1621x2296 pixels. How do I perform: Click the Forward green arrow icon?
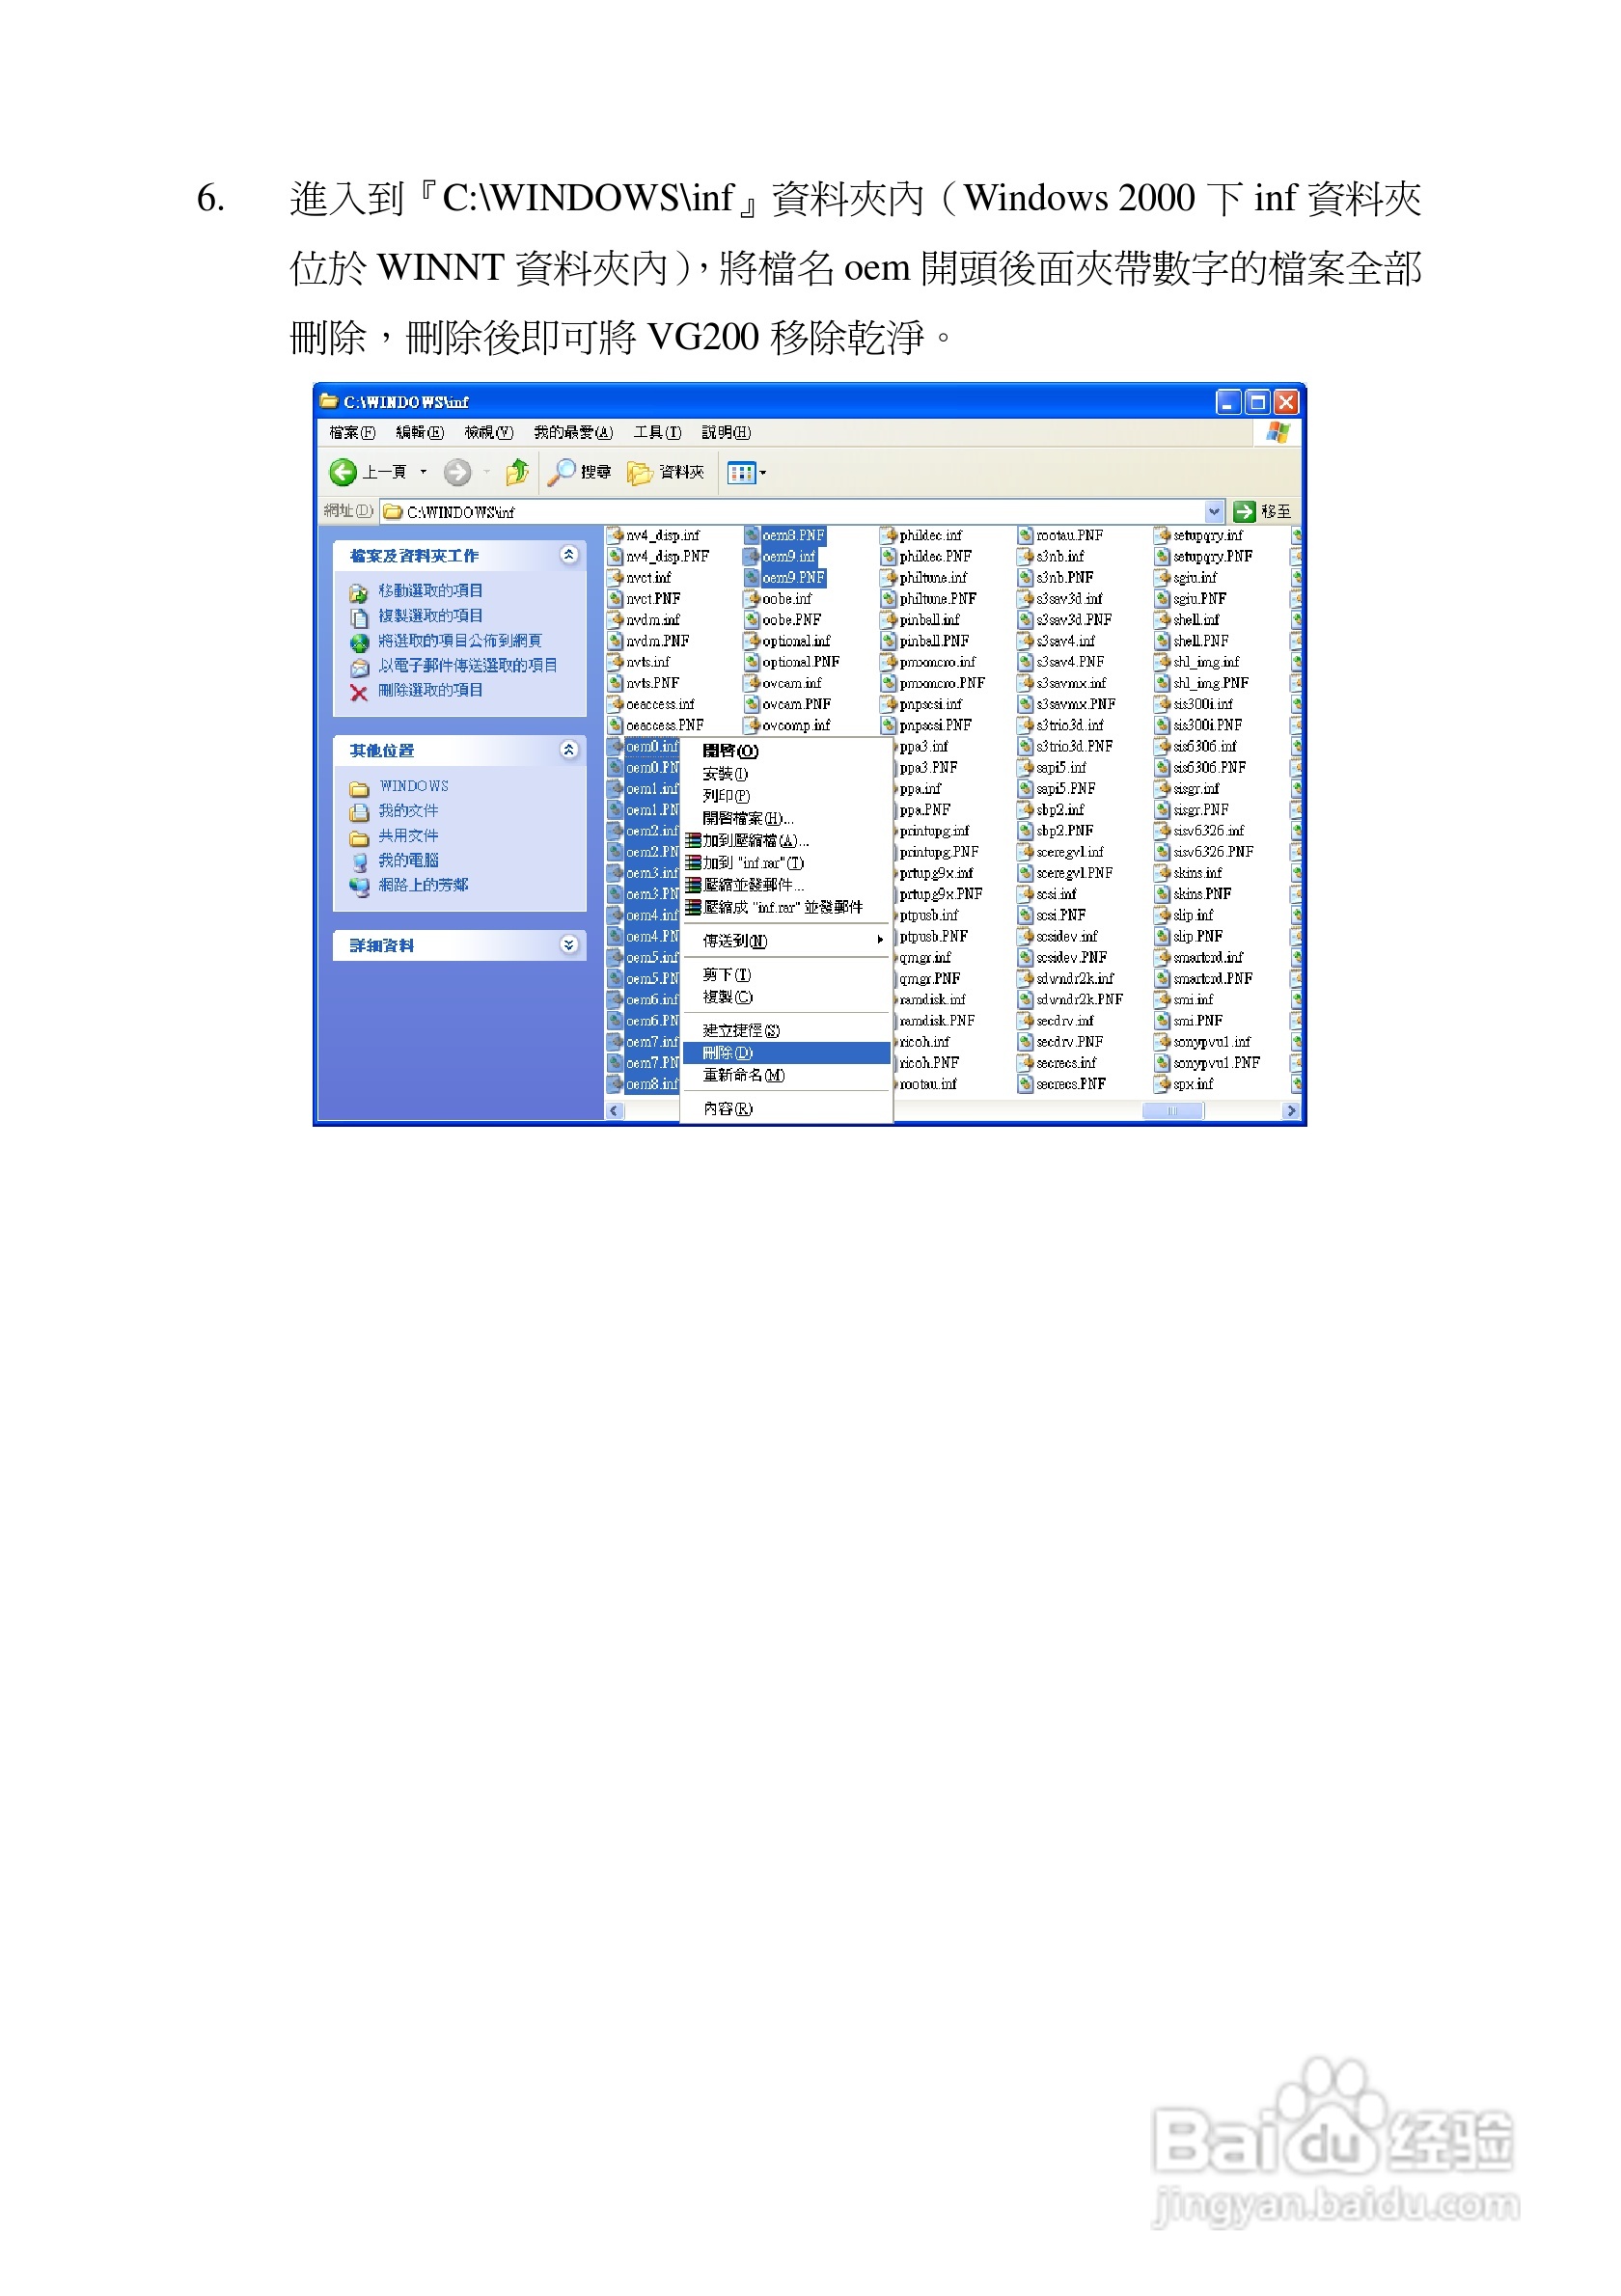457,472
